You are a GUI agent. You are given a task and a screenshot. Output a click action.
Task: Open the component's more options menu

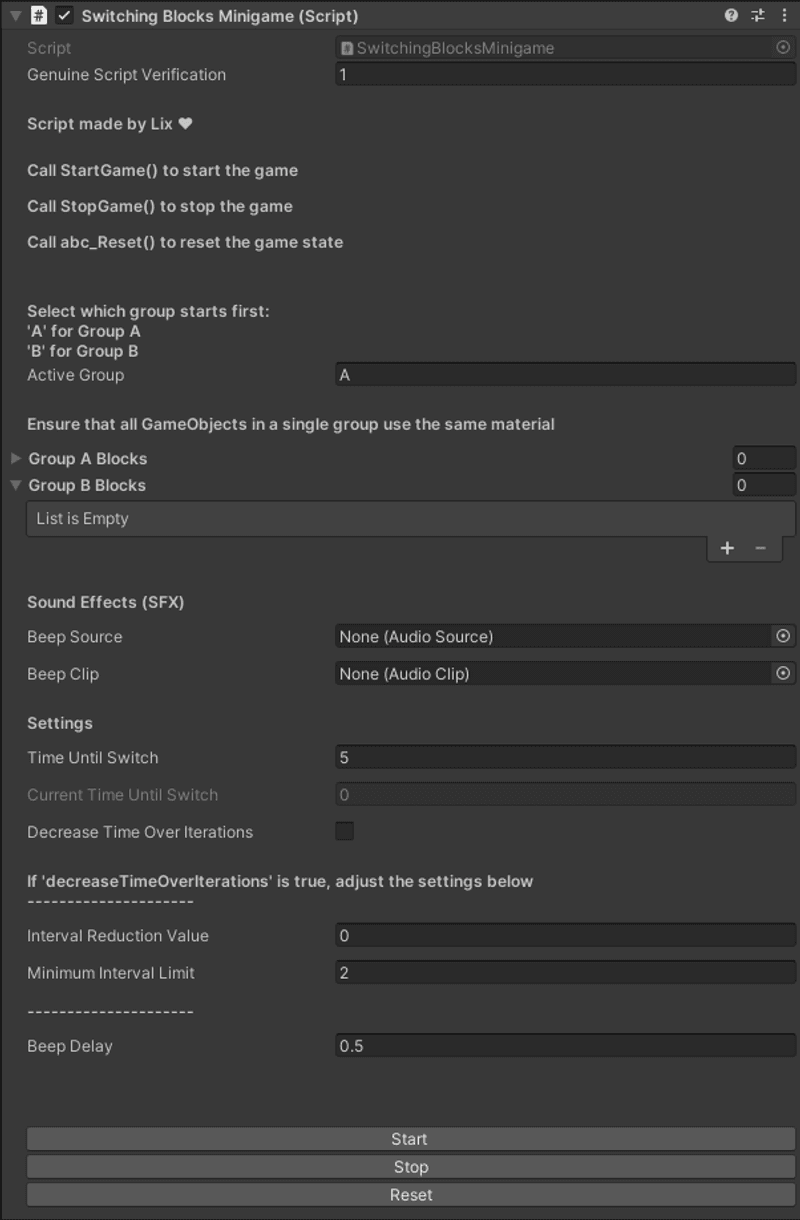click(x=786, y=15)
